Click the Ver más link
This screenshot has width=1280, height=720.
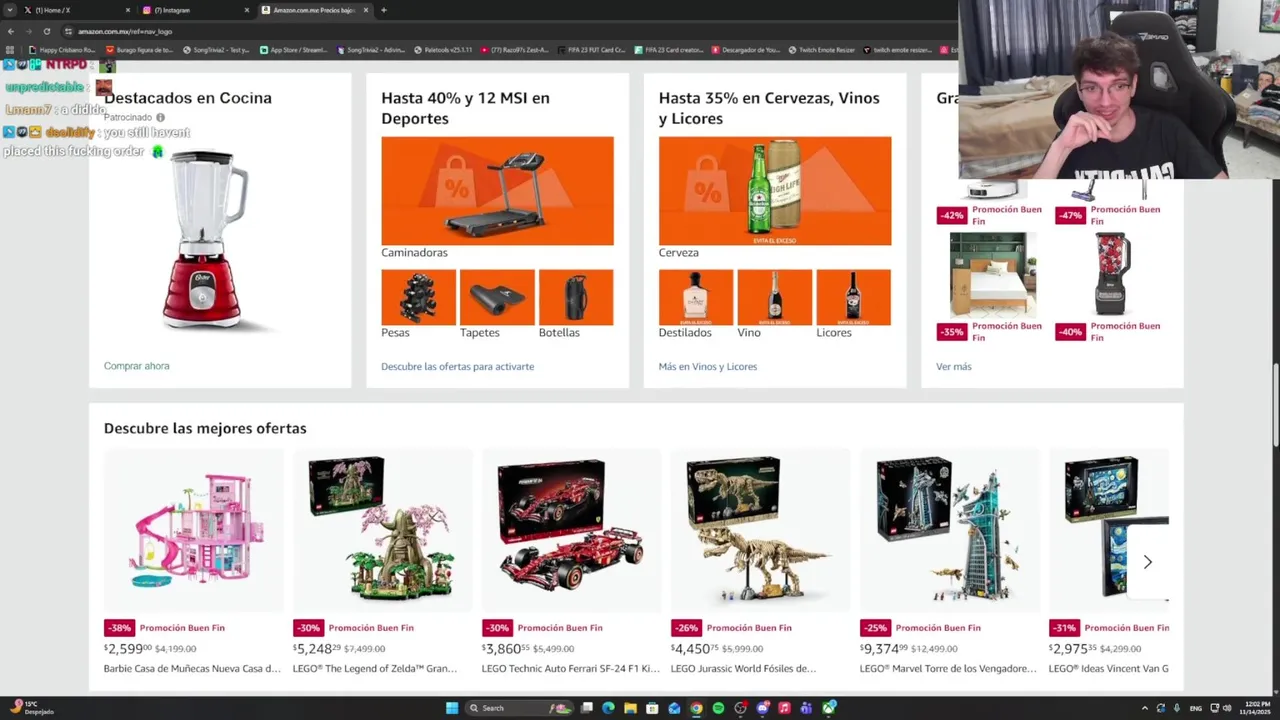(953, 366)
